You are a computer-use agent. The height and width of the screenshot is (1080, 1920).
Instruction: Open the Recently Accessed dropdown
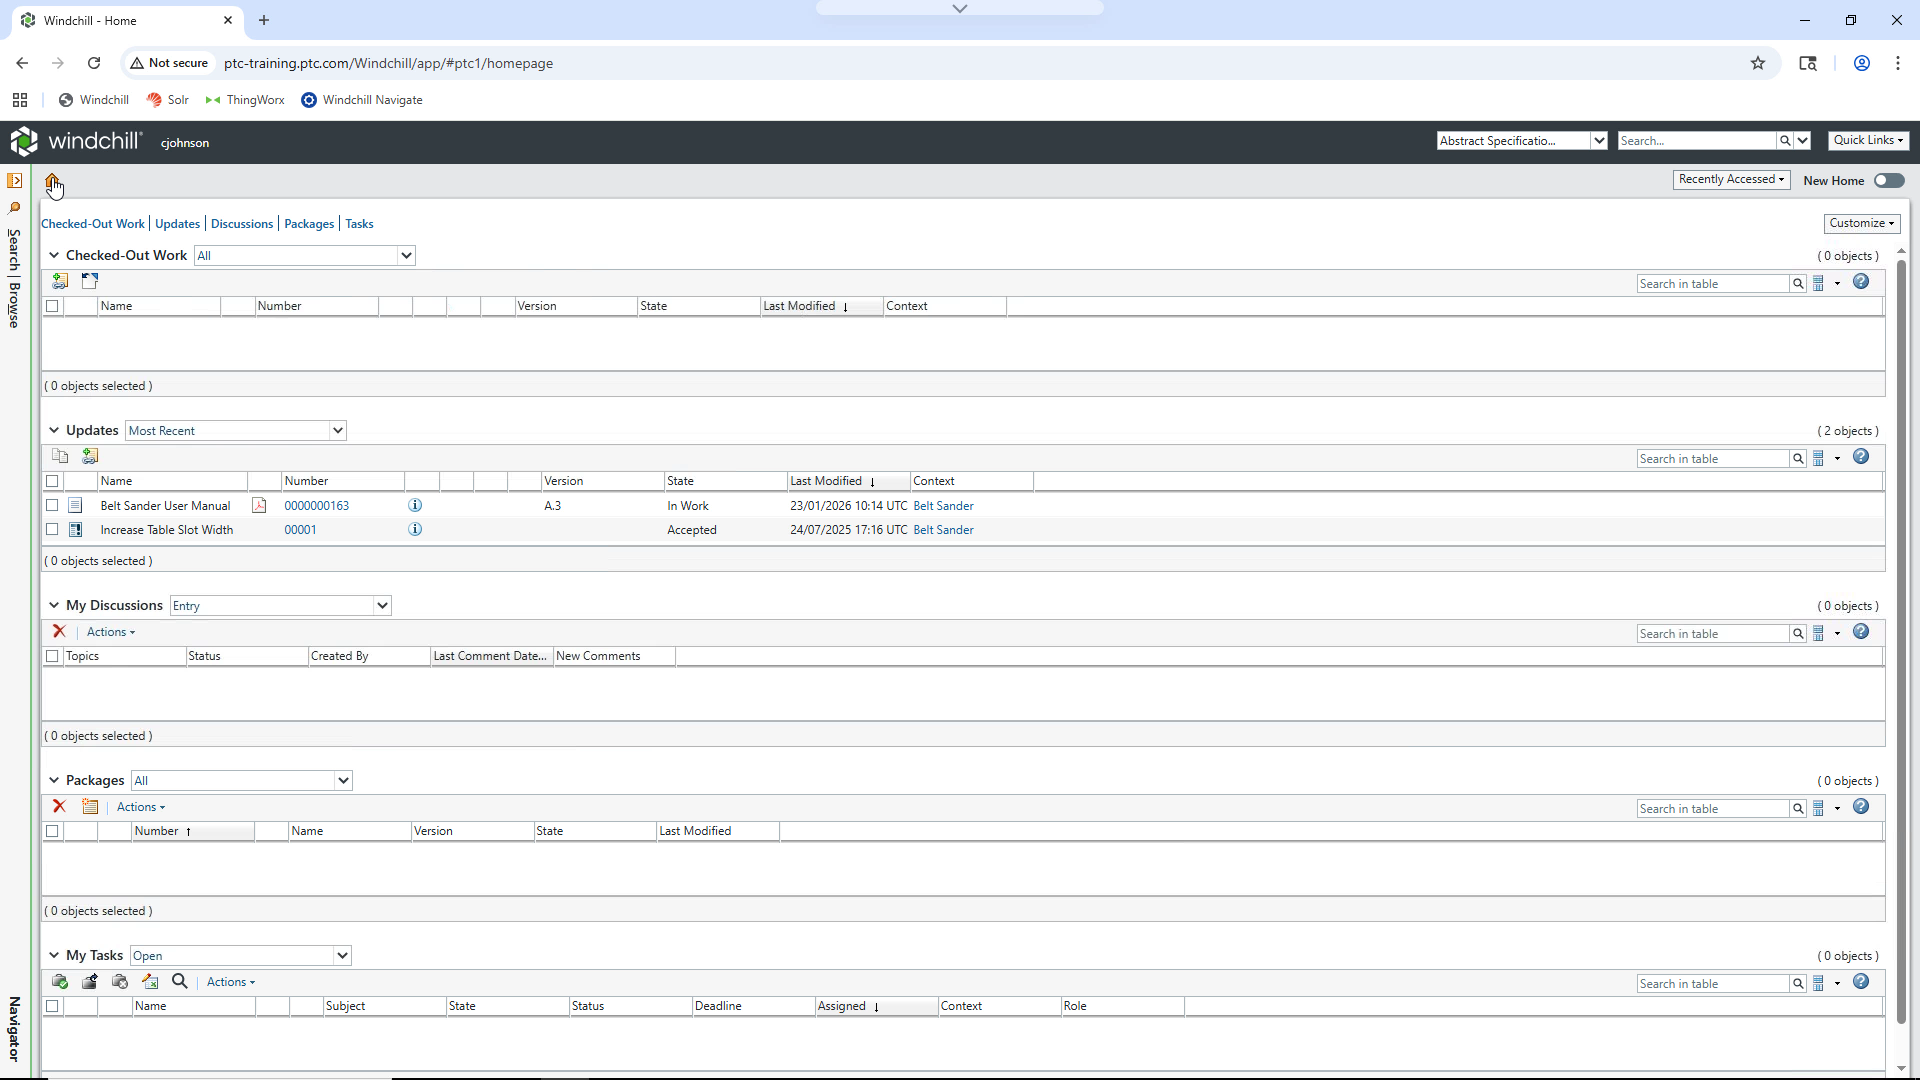coord(1731,180)
